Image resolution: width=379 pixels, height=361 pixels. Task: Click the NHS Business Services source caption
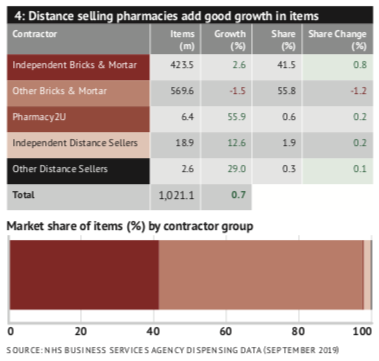tap(173, 350)
